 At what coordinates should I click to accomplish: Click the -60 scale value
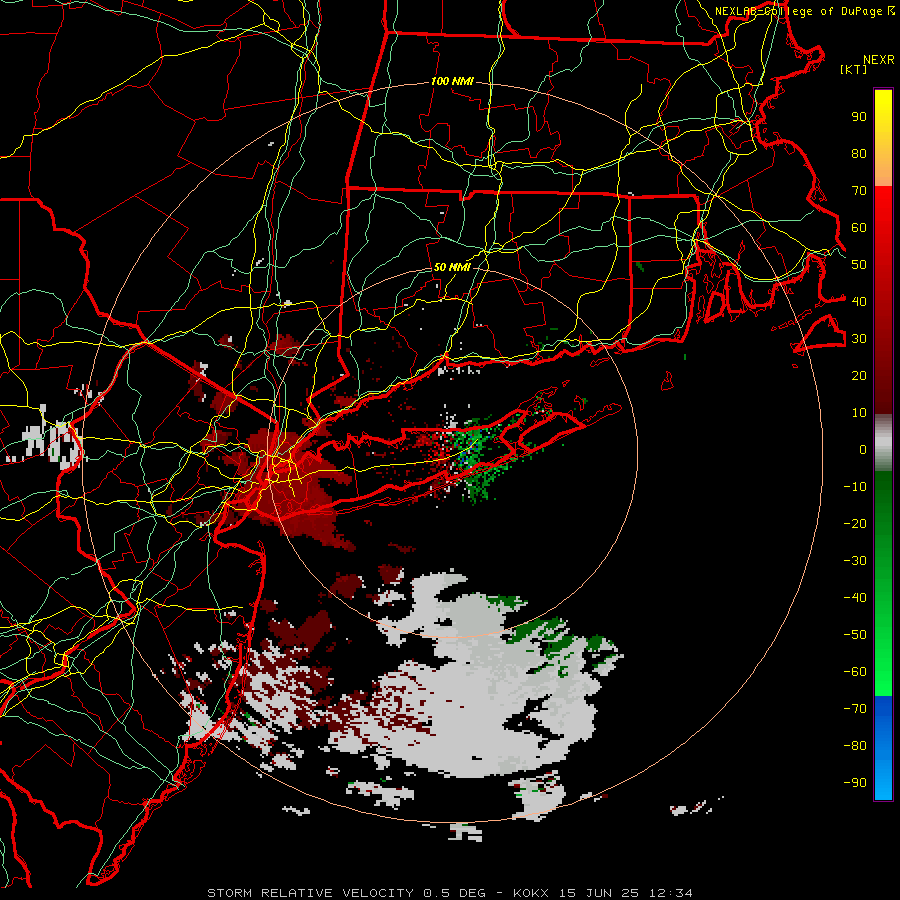tap(855, 672)
